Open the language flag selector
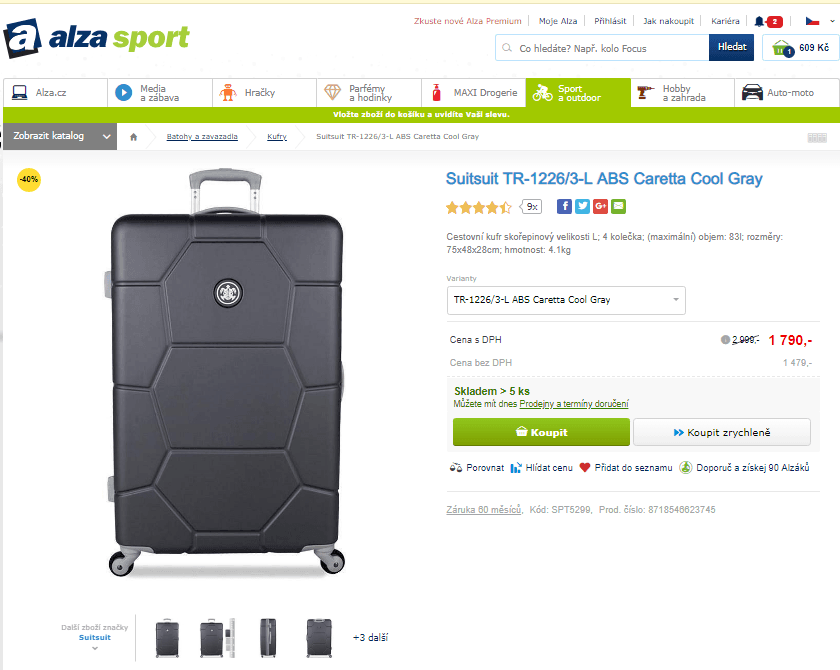Image resolution: width=840 pixels, height=670 pixels. click(811, 21)
